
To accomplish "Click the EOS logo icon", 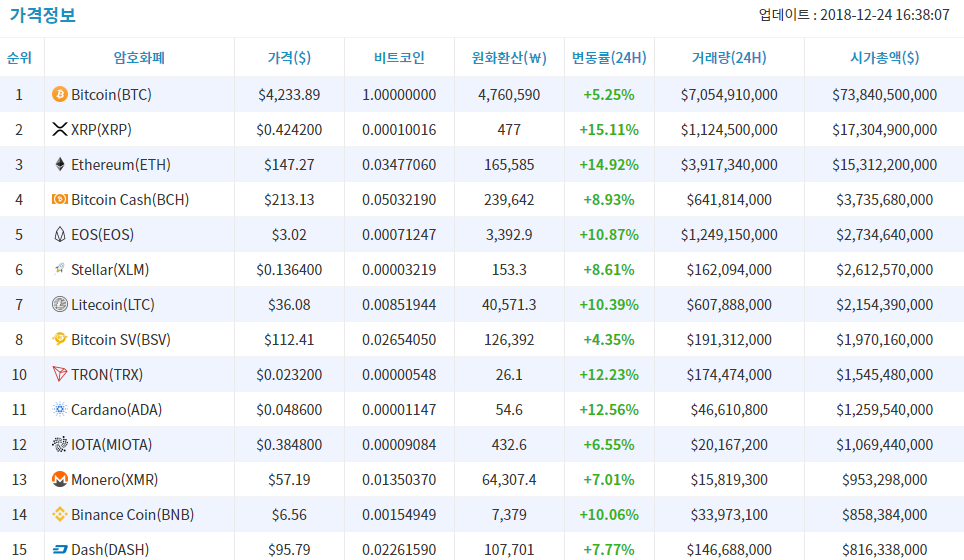I will [x=60, y=234].
